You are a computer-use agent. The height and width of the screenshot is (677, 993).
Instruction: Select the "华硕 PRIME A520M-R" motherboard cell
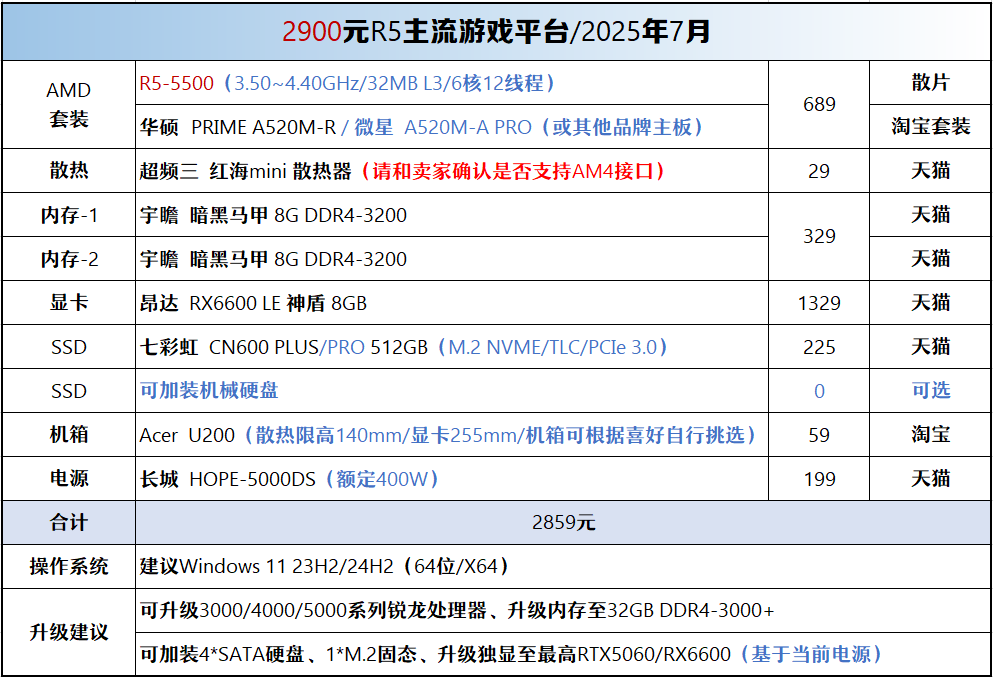pos(452,127)
